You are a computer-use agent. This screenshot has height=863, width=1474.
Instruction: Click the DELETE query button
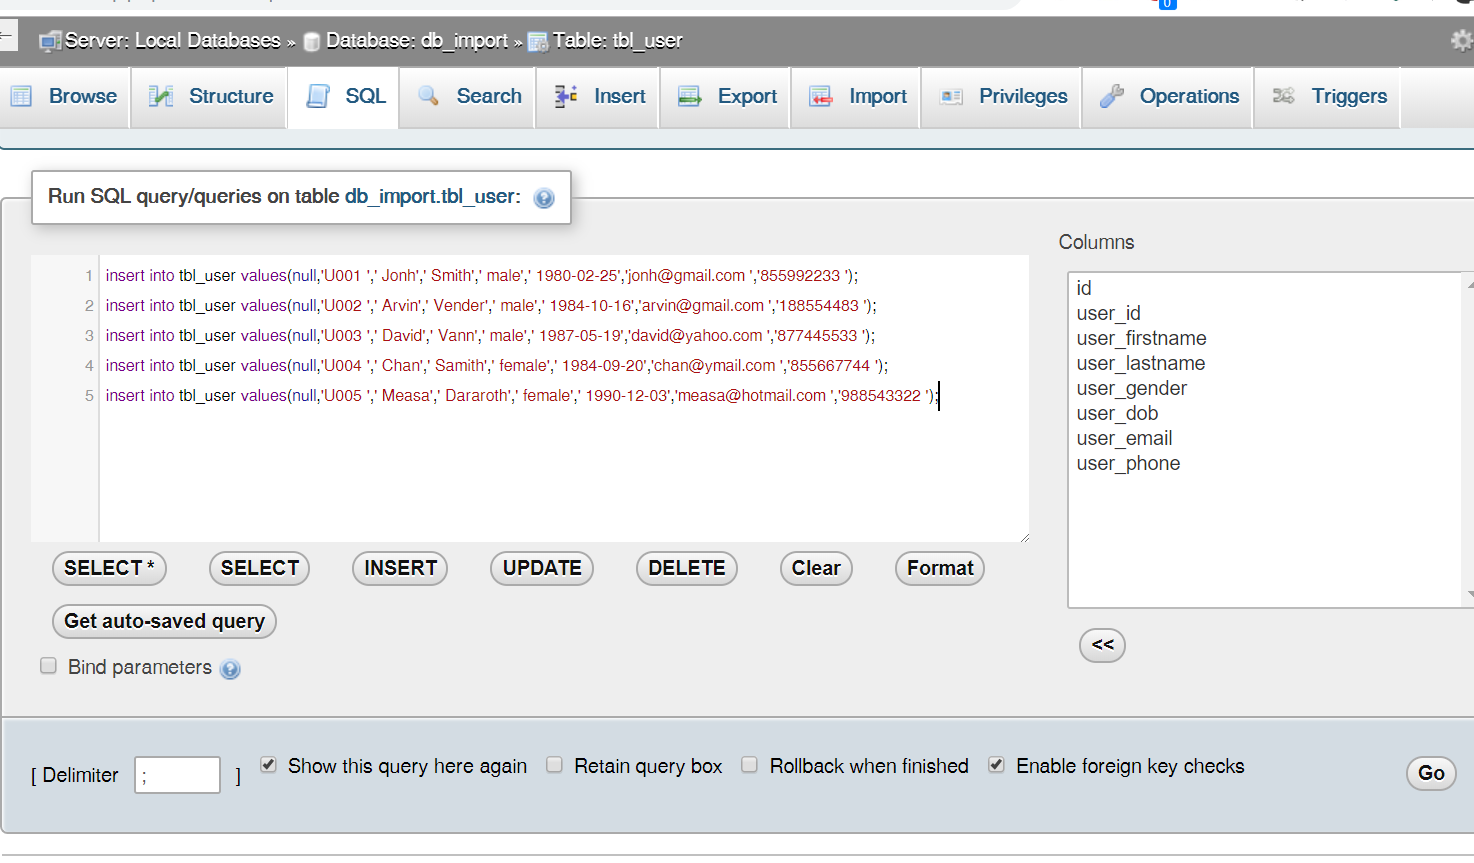click(687, 568)
